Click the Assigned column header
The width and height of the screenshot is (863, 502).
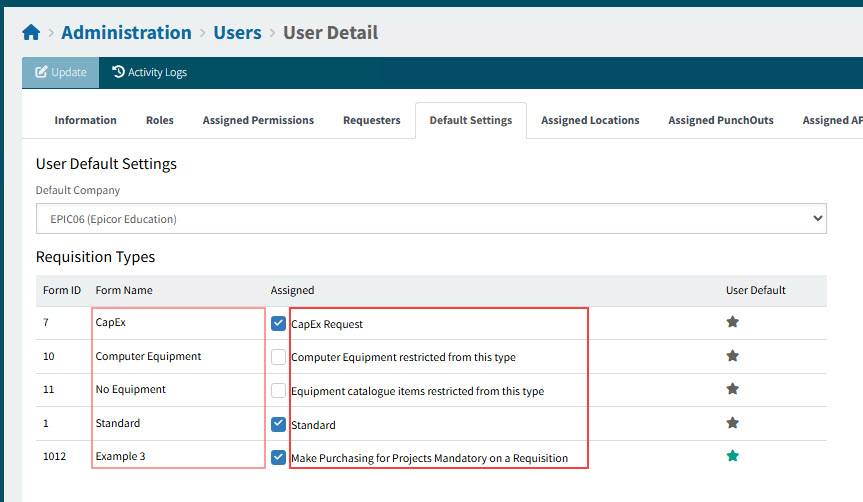[292, 290]
